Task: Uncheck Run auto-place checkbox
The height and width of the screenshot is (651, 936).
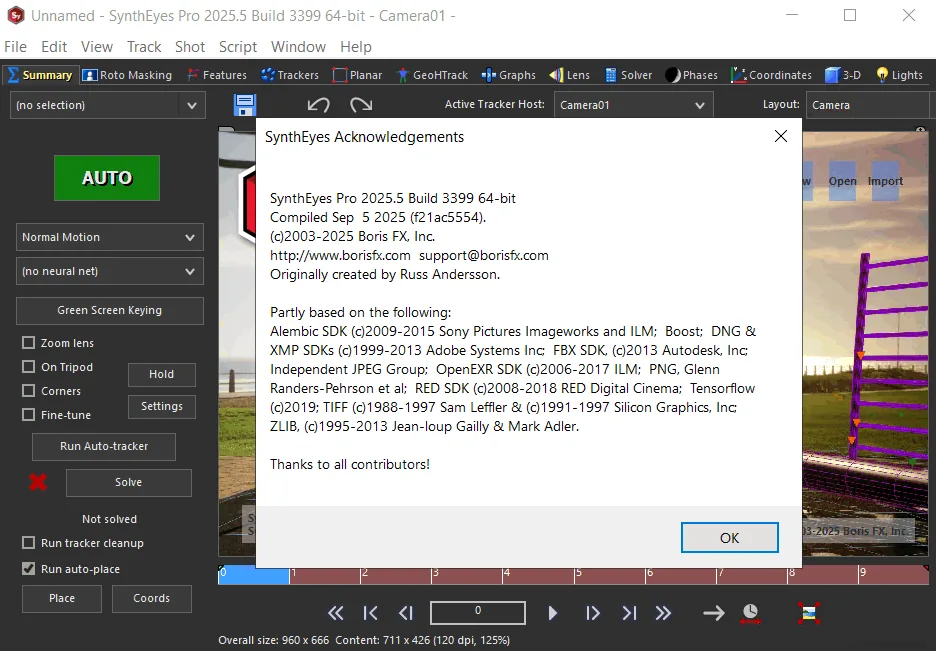Action: 28,569
